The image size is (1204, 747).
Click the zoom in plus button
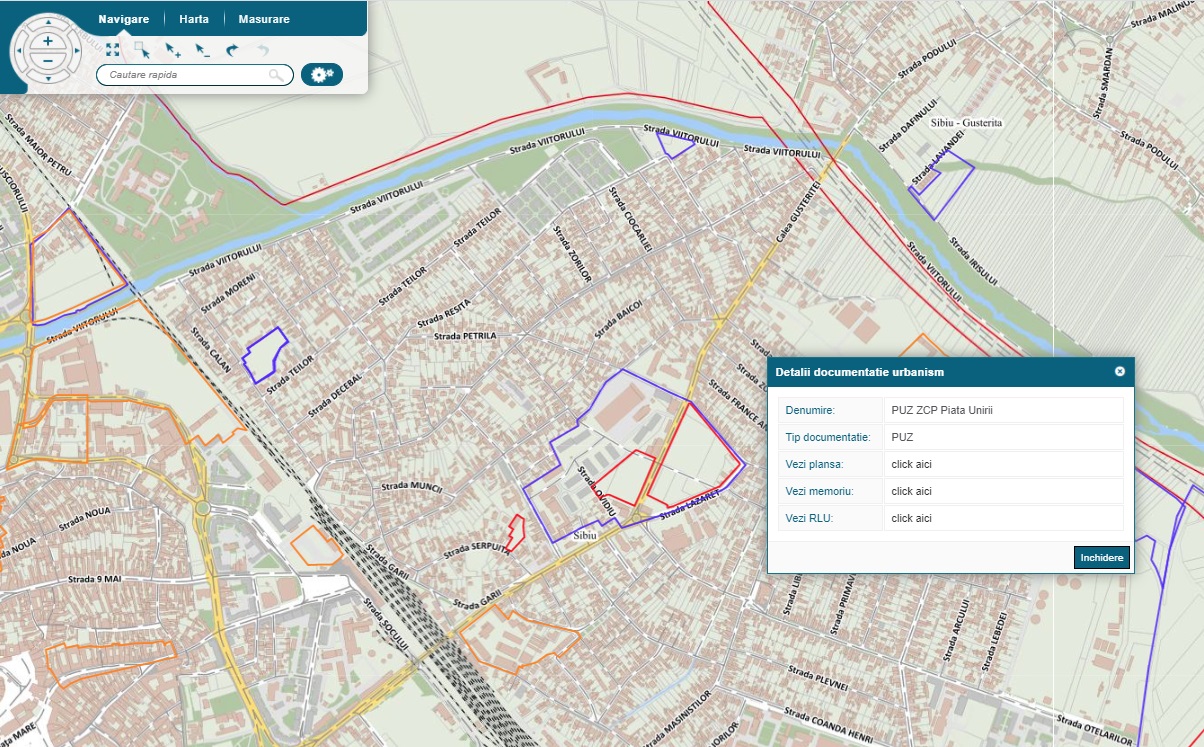[47, 42]
